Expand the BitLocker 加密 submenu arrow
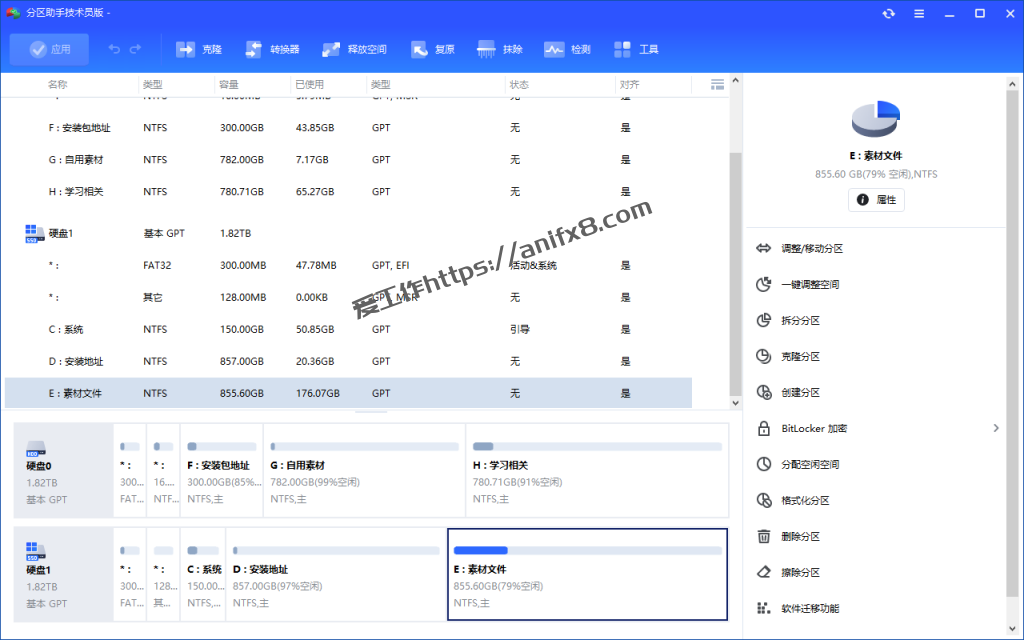 [995, 428]
